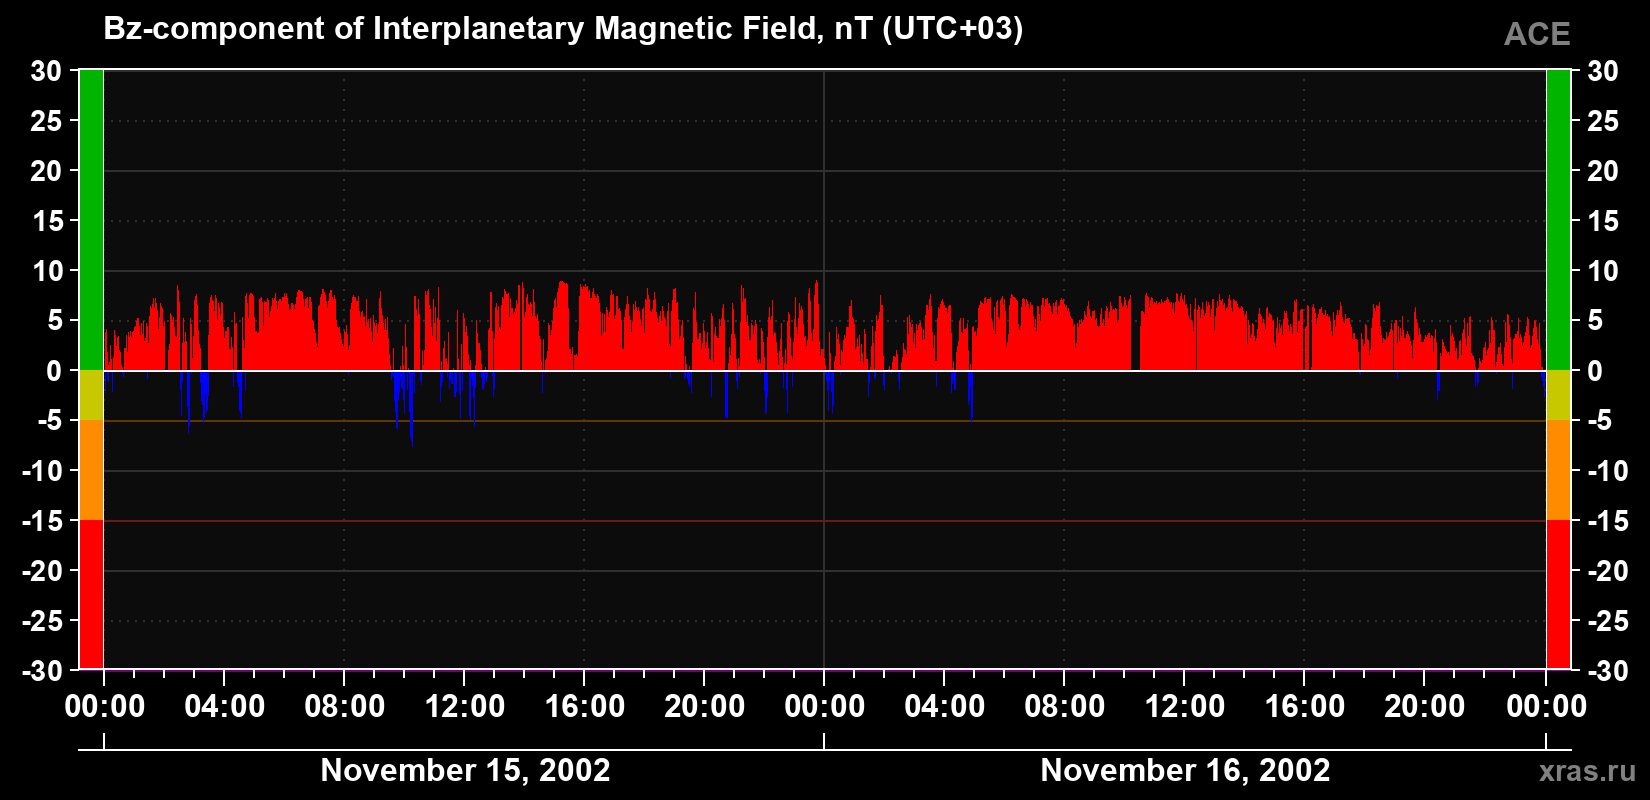Click the '0' value on the left axis
This screenshot has height=800, width=1650.
tap(54, 371)
